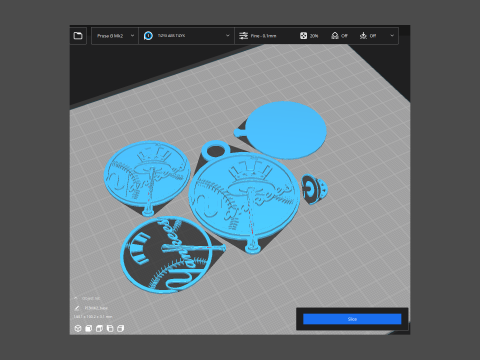Switch to the right side view icon
Viewport: 480px width, 360px height.
pos(120,328)
